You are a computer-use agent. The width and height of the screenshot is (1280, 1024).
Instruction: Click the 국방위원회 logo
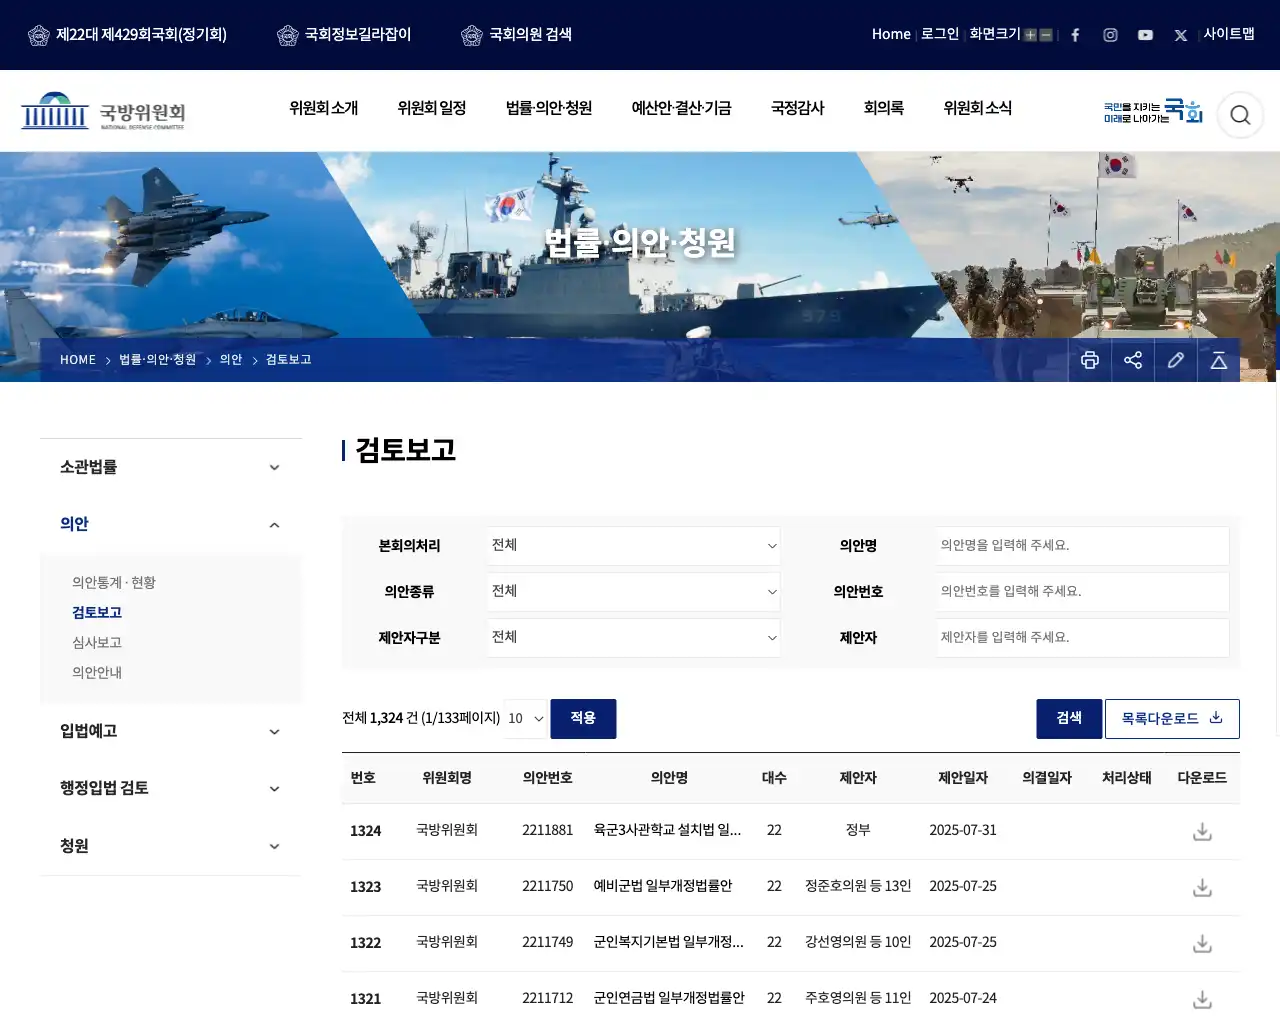click(x=104, y=112)
